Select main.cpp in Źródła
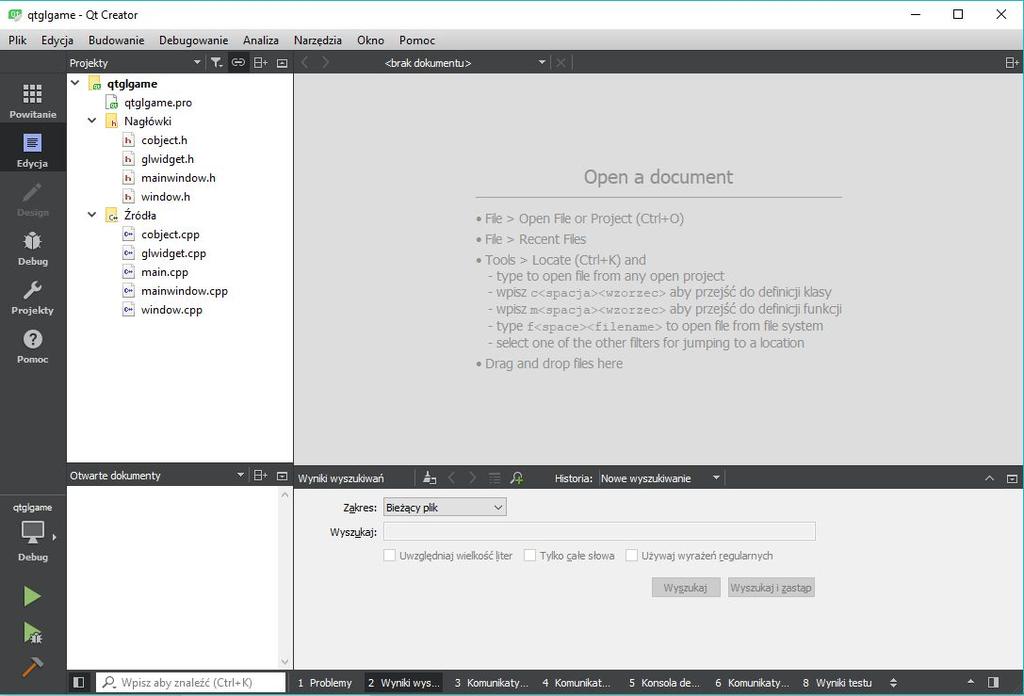Viewport: 1024px width, 696px height. (x=165, y=272)
